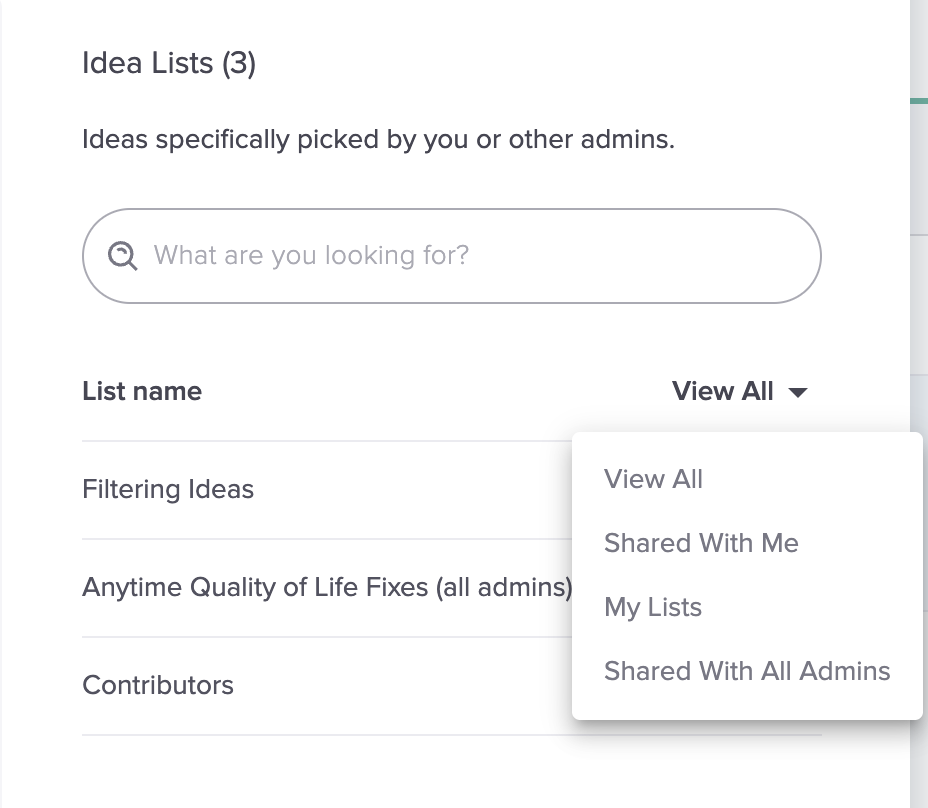
Task: Open the Filtering Ideas list
Action: pyautogui.click(x=168, y=490)
